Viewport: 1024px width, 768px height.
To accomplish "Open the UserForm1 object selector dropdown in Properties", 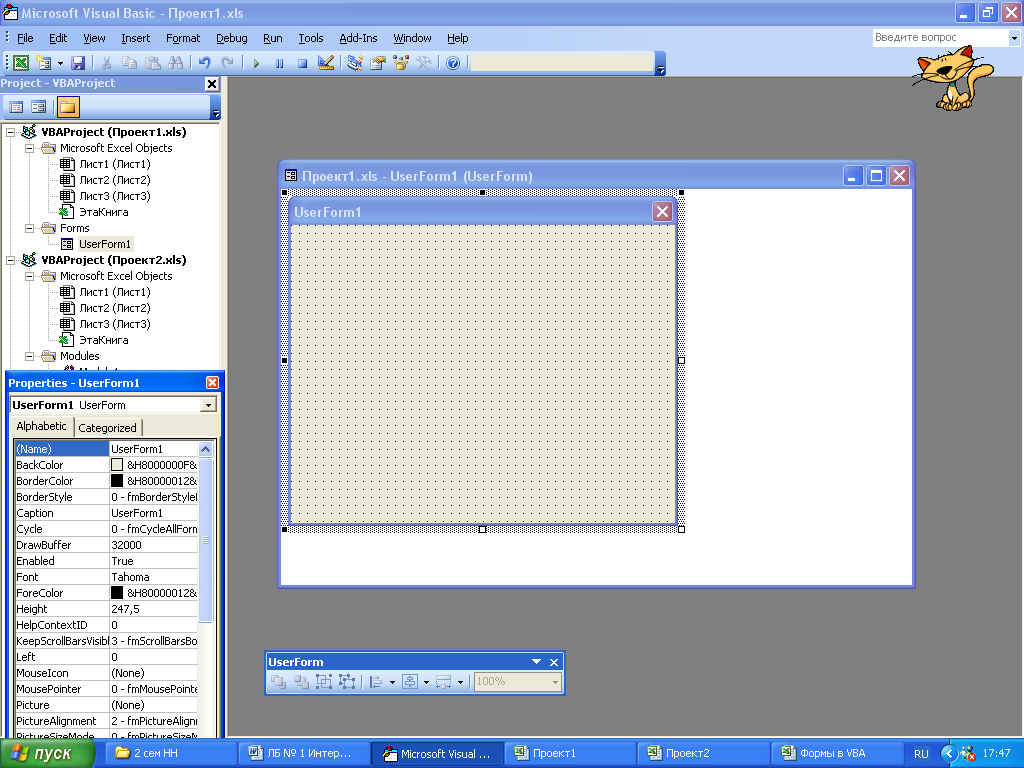I will click(x=208, y=405).
